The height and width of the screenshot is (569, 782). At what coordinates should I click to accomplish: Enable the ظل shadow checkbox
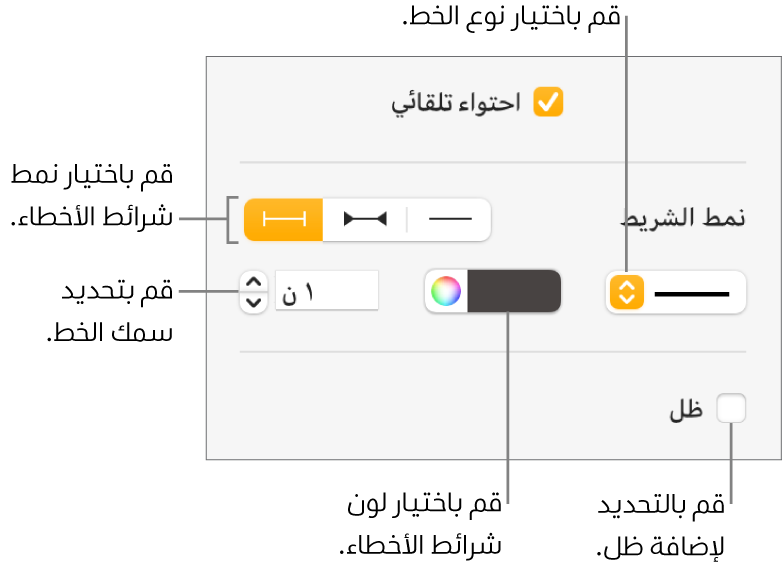tap(732, 409)
